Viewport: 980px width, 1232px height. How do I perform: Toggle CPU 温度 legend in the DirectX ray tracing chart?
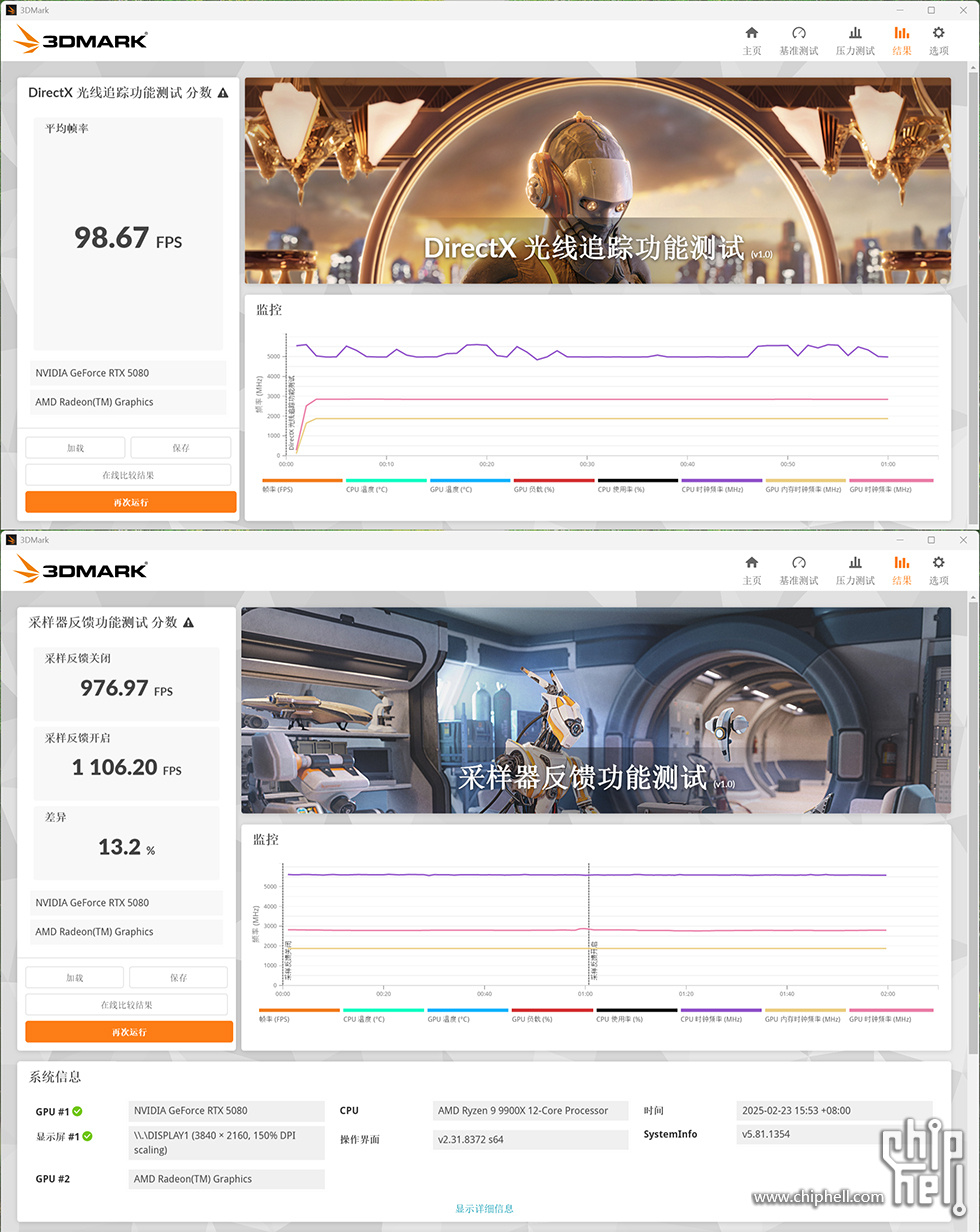click(387, 485)
